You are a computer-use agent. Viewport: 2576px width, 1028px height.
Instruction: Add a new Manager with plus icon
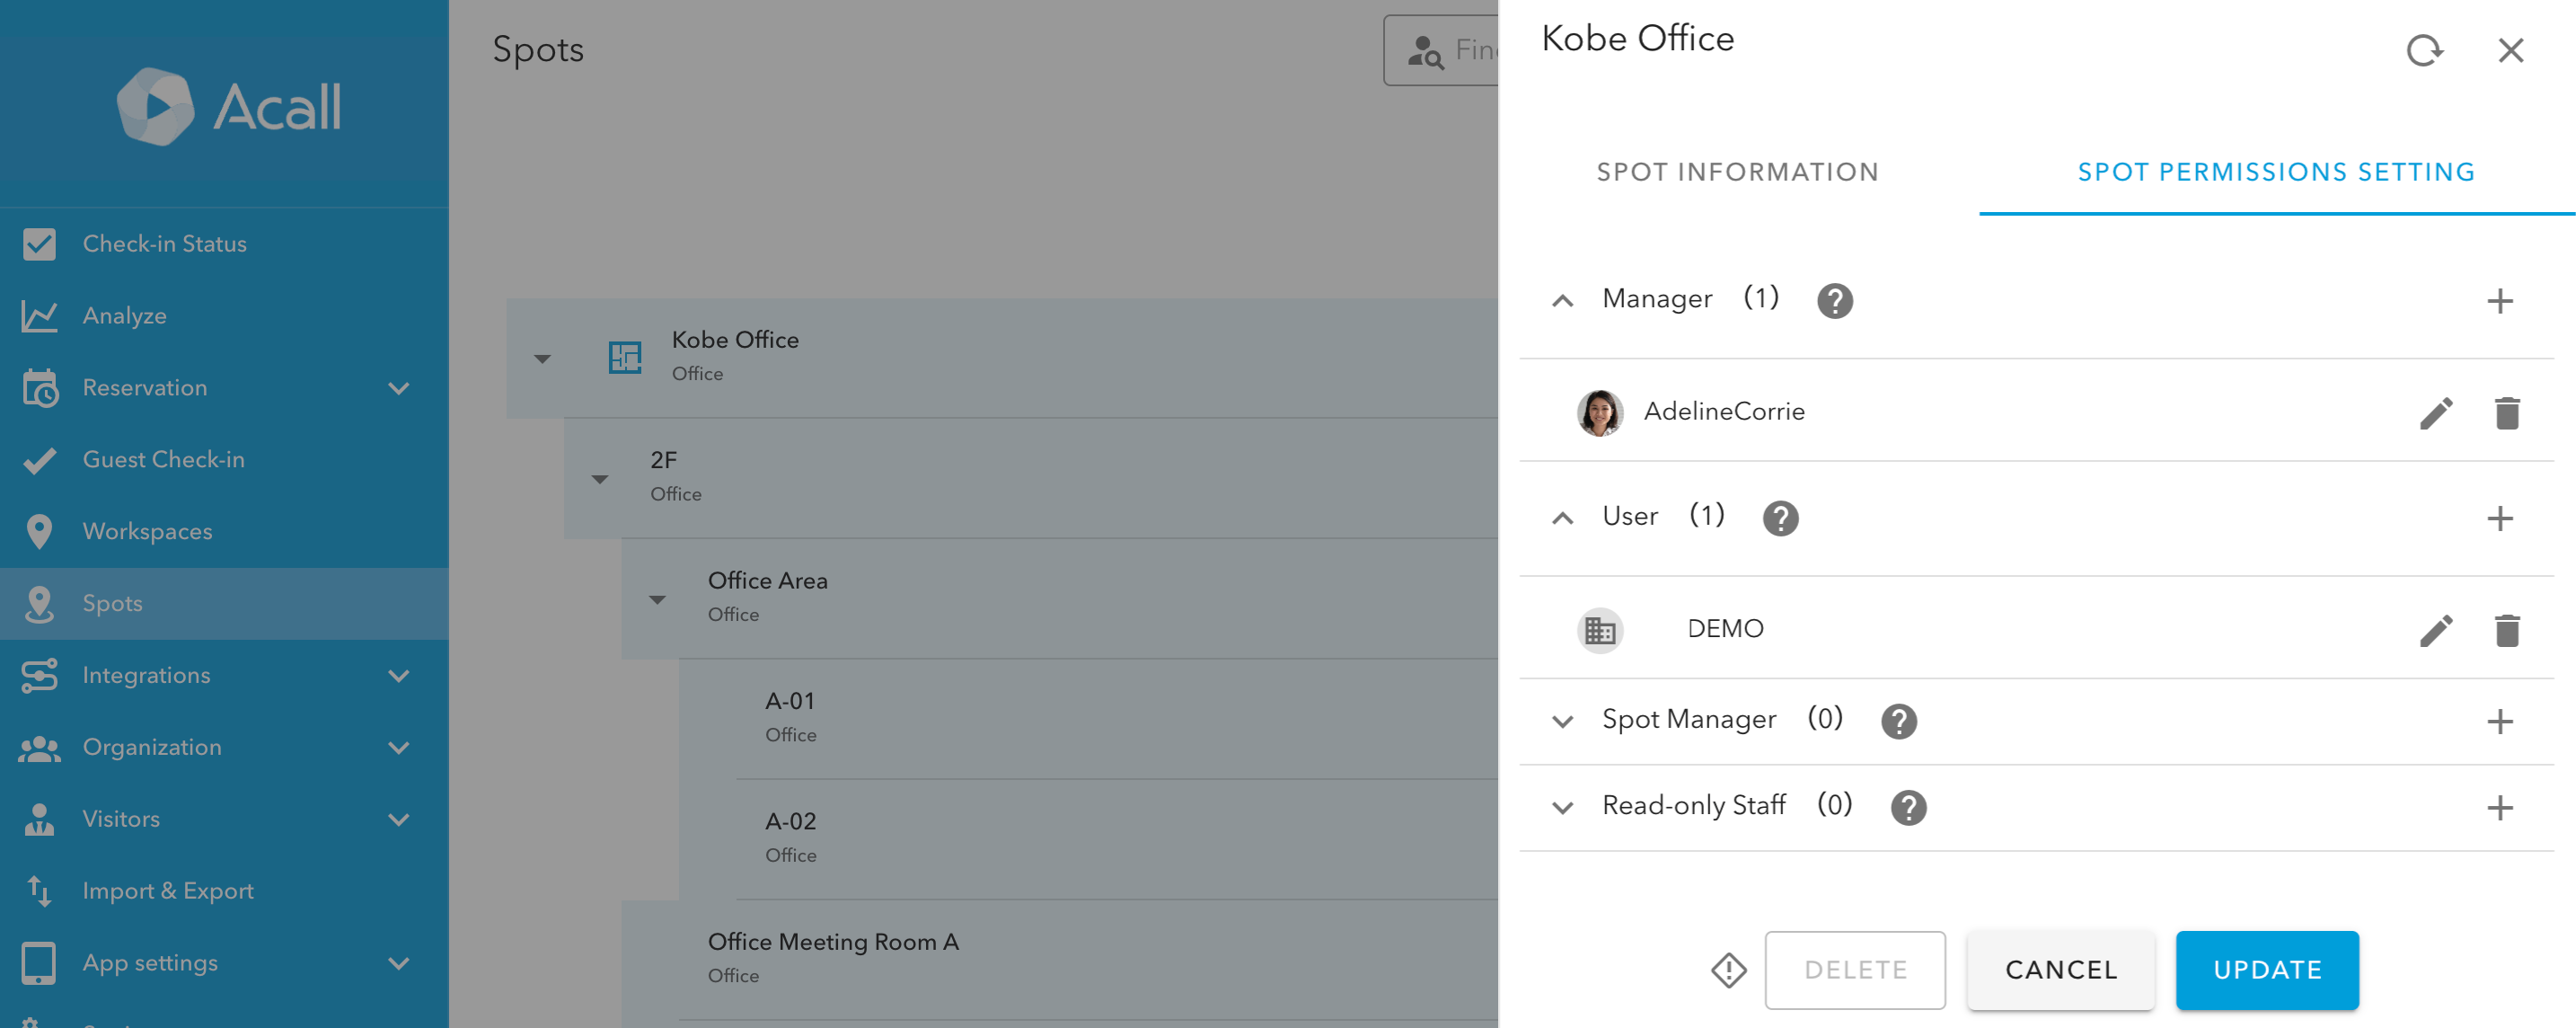click(x=2499, y=301)
